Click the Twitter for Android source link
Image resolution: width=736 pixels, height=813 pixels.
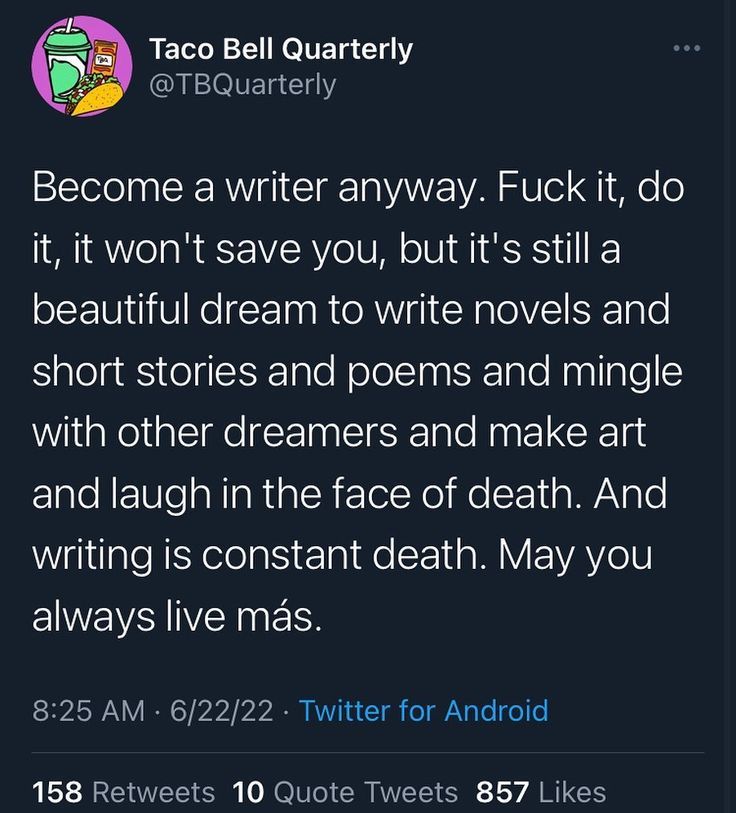[423, 711]
